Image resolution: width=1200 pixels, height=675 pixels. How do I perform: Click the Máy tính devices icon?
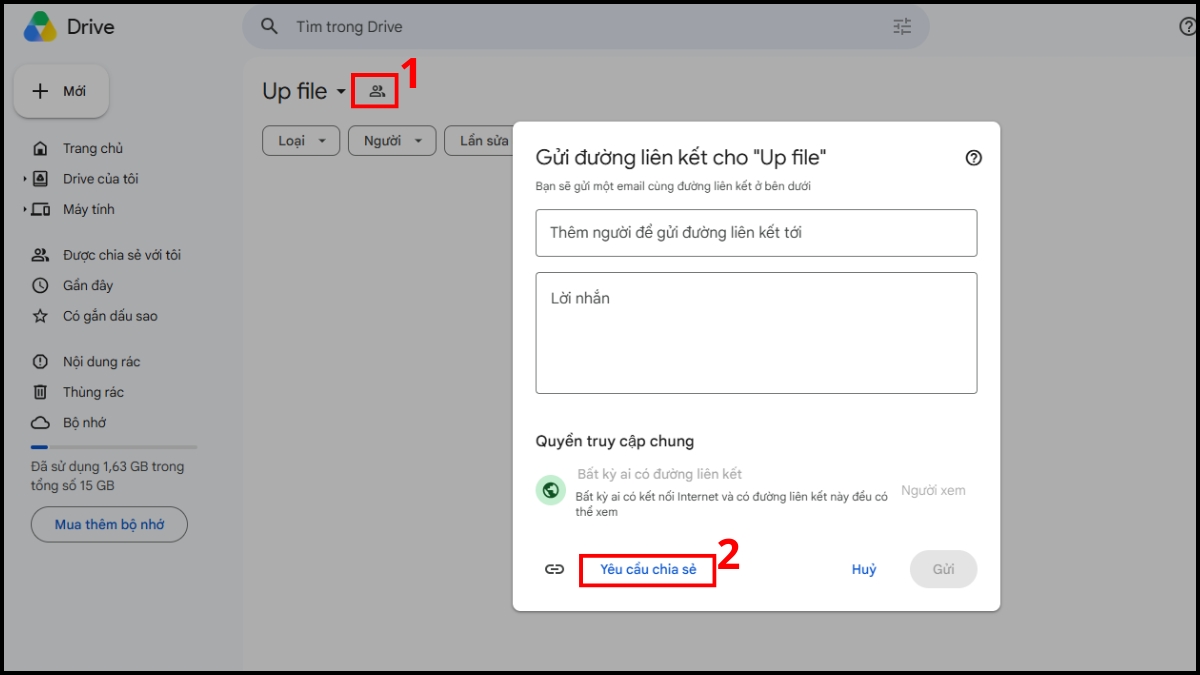(x=40, y=209)
